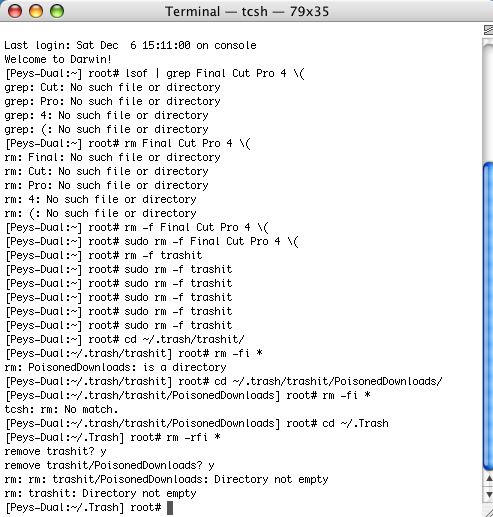Click the 'remove trashit? y' line
The image size is (493, 517).
point(55,451)
